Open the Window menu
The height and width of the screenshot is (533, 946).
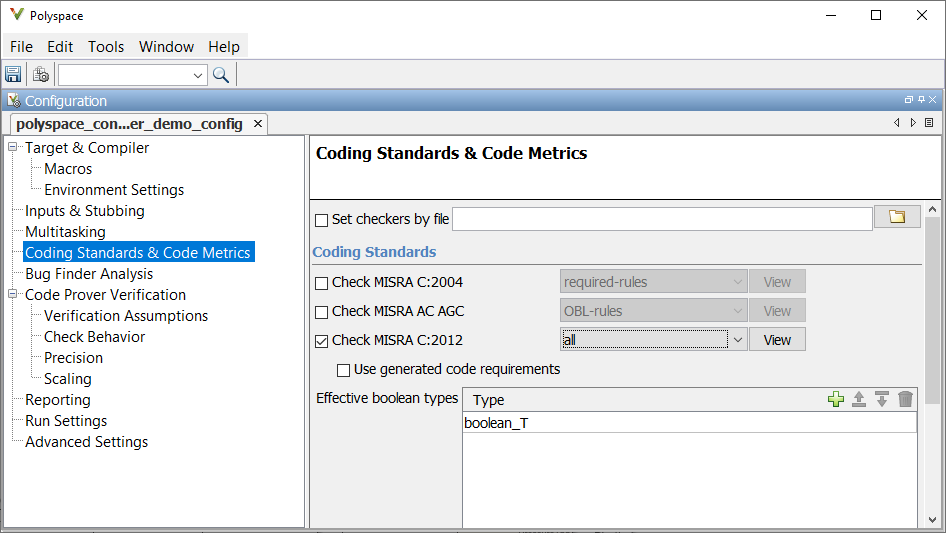point(166,47)
